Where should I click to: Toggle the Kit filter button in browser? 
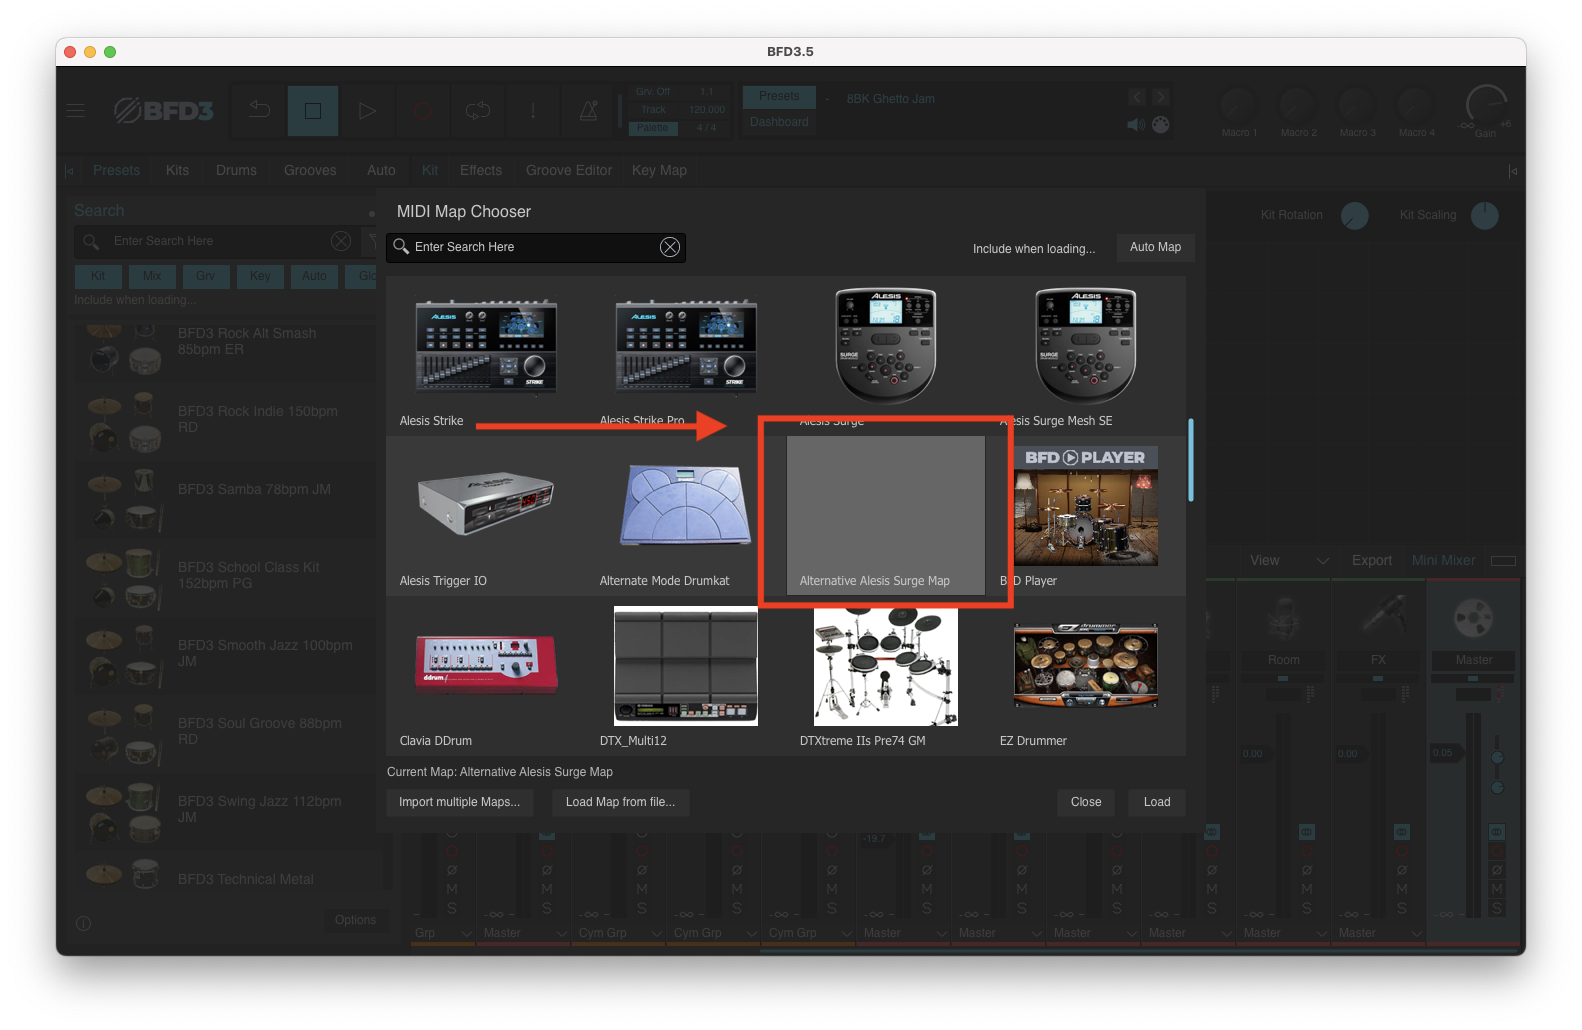coord(98,276)
